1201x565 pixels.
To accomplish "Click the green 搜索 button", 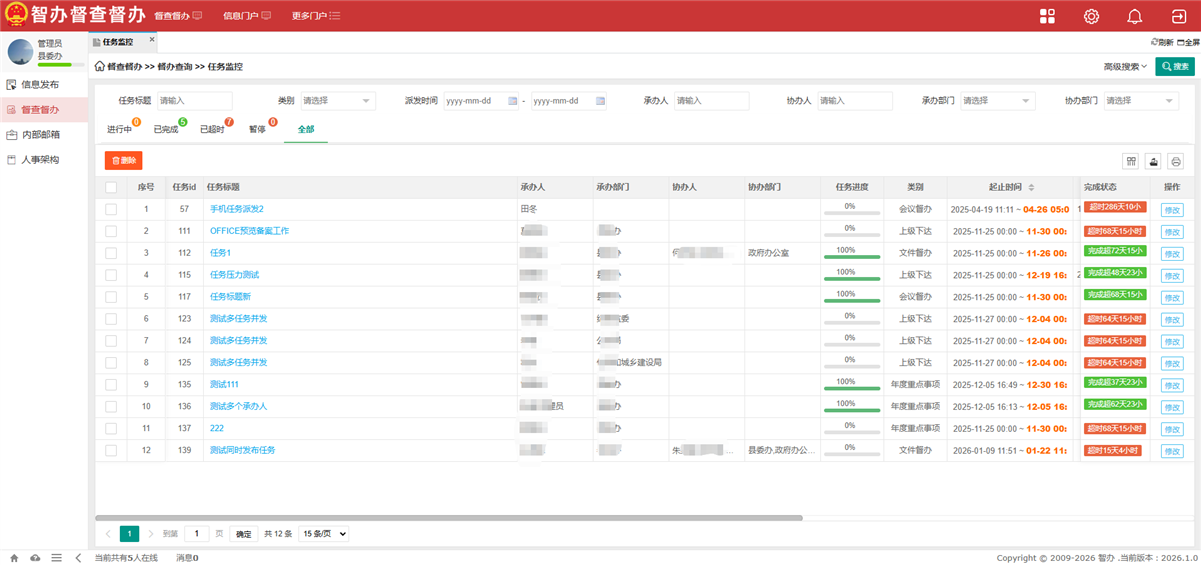I will pos(1174,67).
